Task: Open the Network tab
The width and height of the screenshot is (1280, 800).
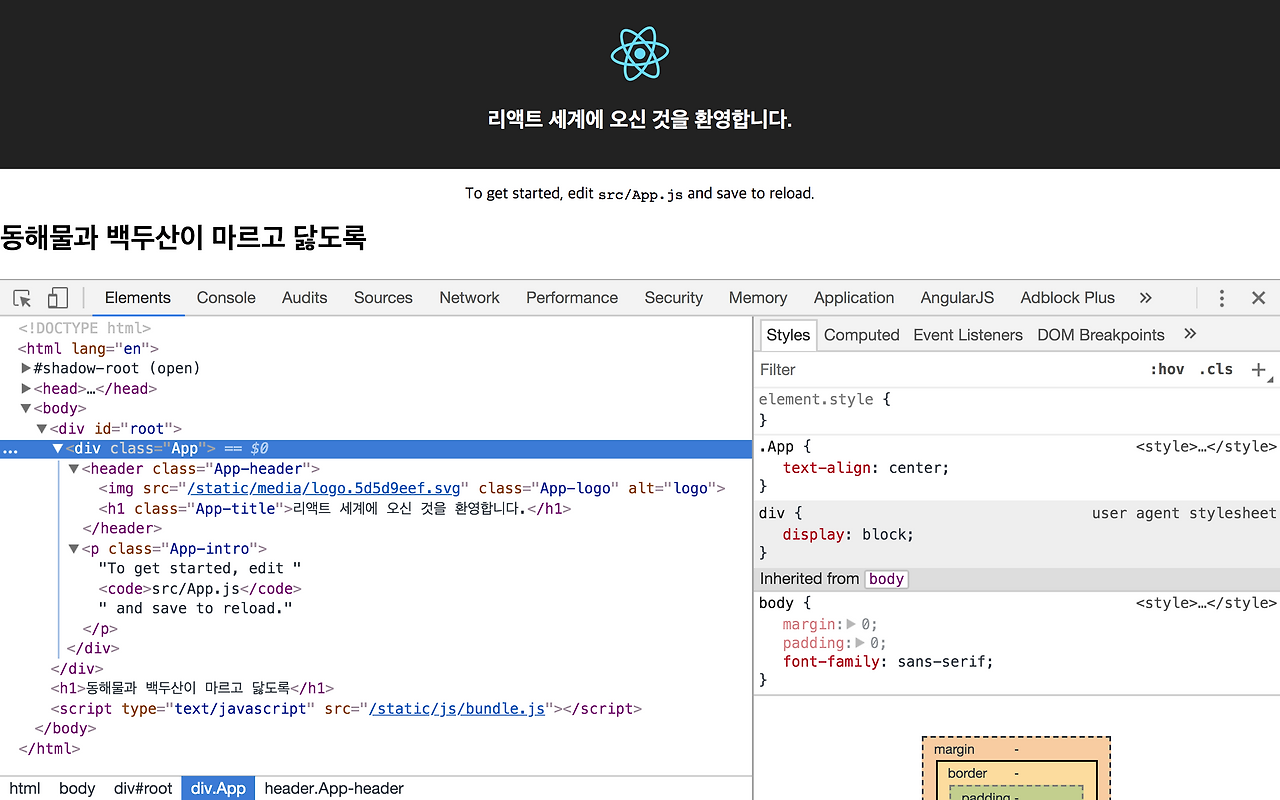Action: point(469,298)
